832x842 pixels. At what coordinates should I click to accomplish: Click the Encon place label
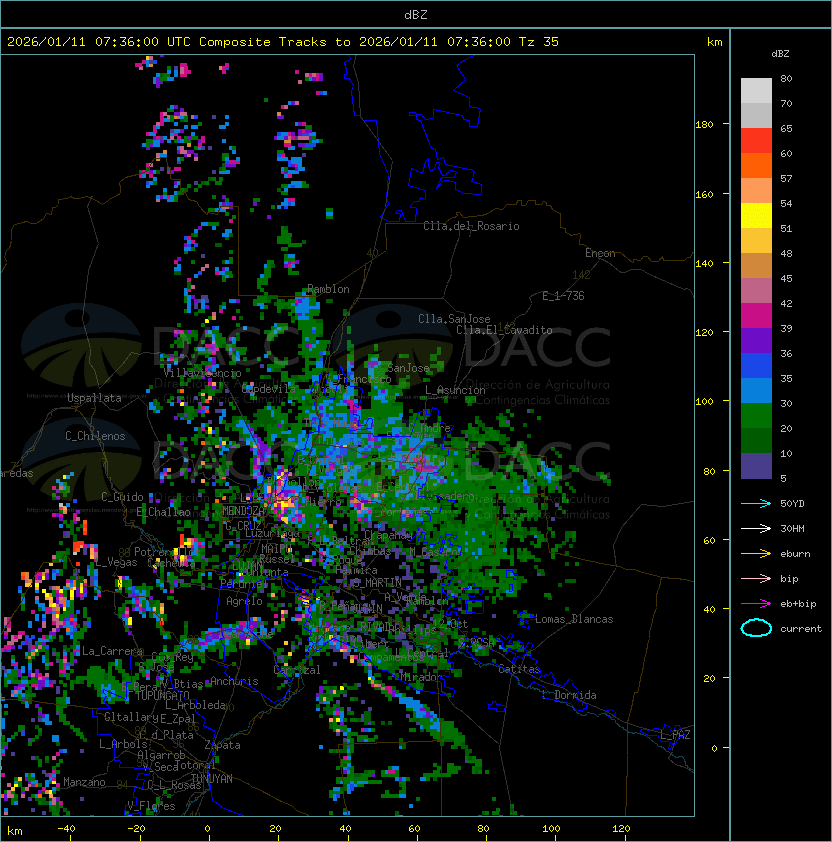600,253
